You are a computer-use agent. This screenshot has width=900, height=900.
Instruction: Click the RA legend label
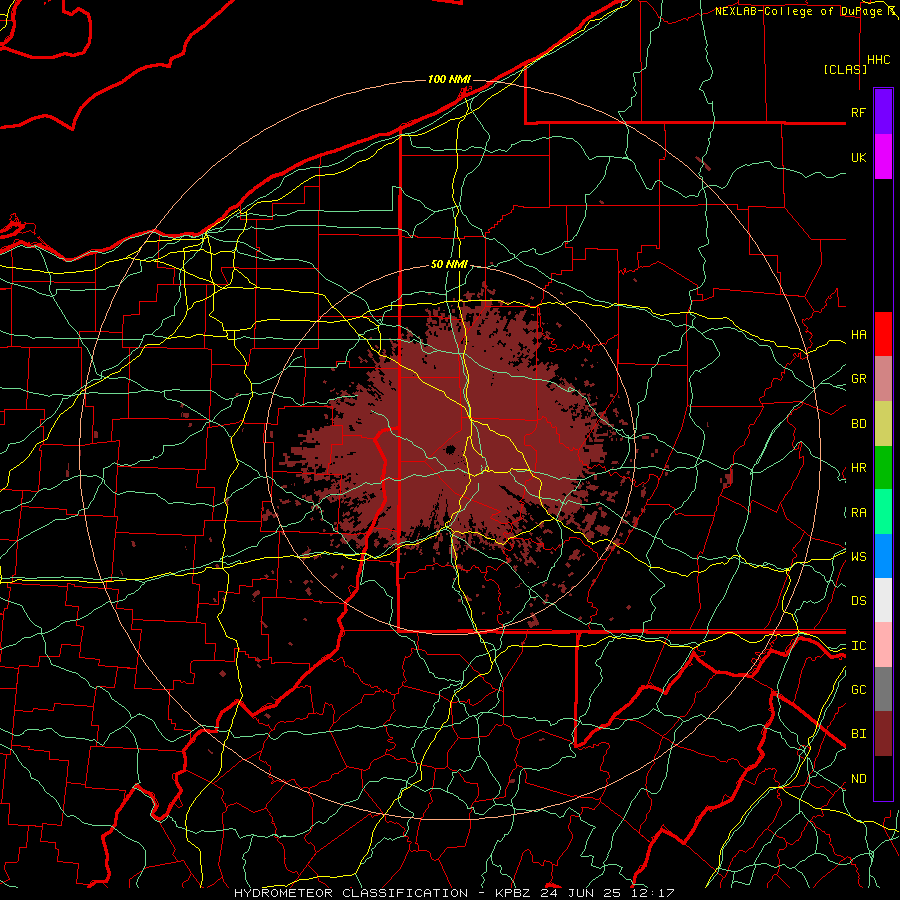[x=858, y=513]
